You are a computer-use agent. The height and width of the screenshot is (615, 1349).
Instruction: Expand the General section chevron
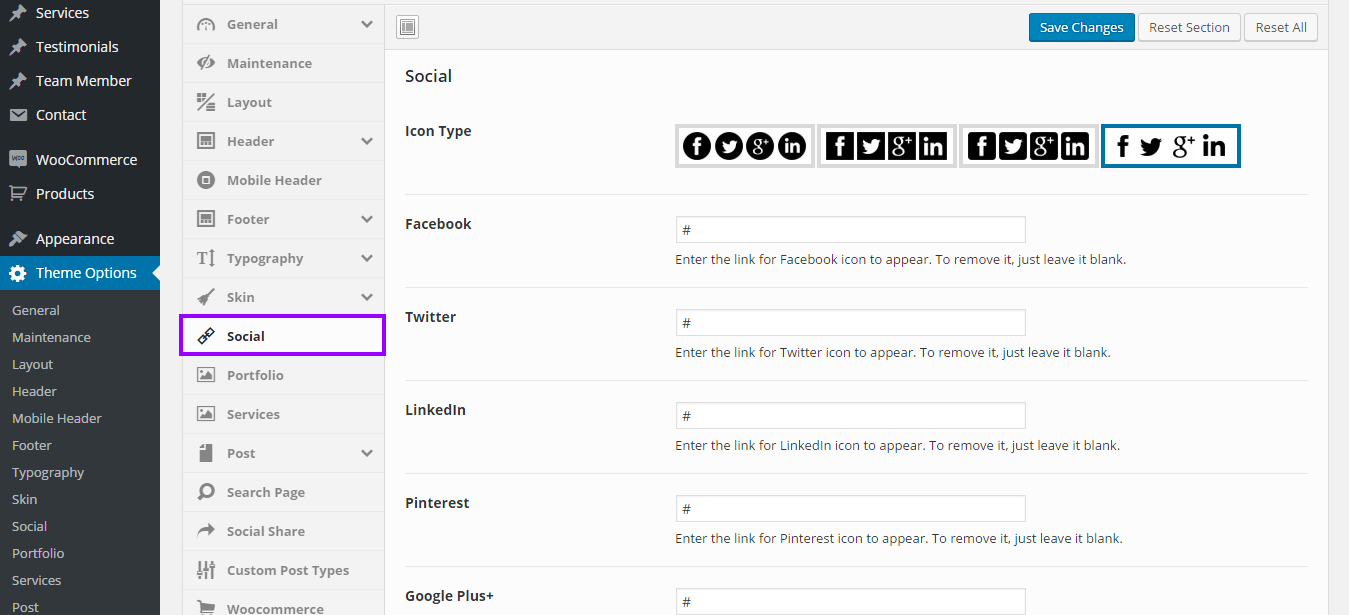point(367,24)
